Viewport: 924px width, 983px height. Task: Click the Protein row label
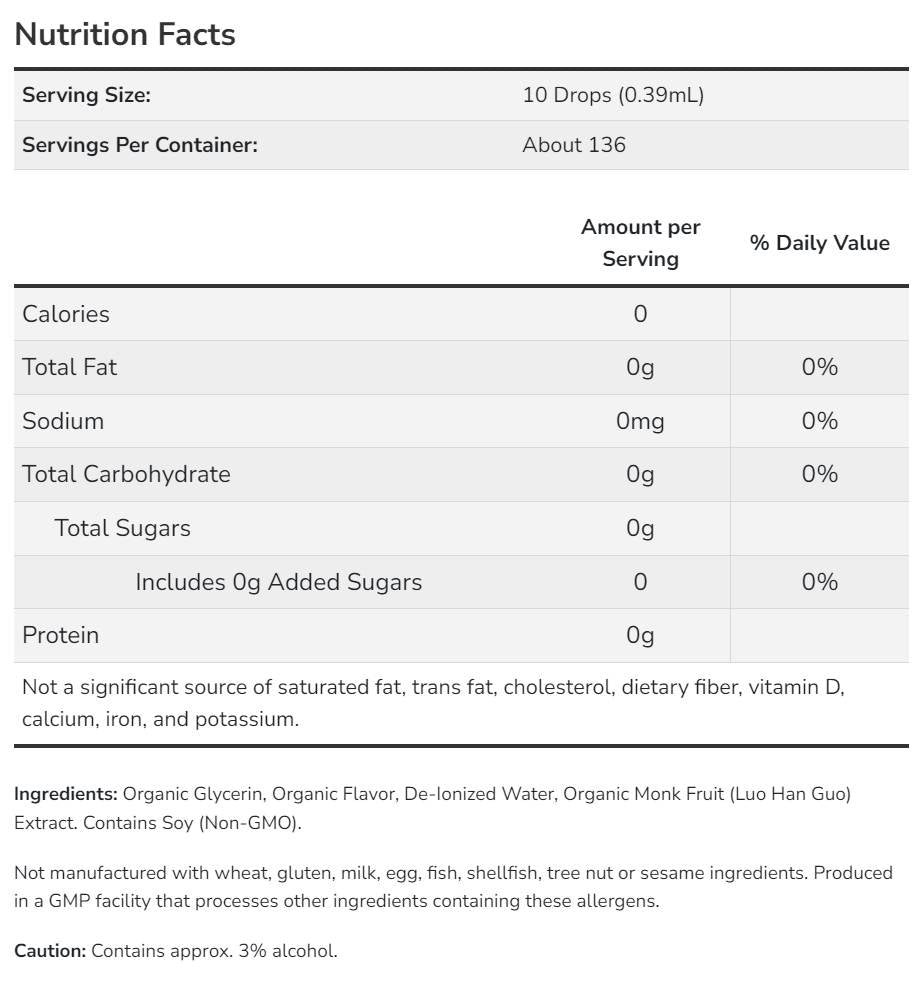[60, 635]
